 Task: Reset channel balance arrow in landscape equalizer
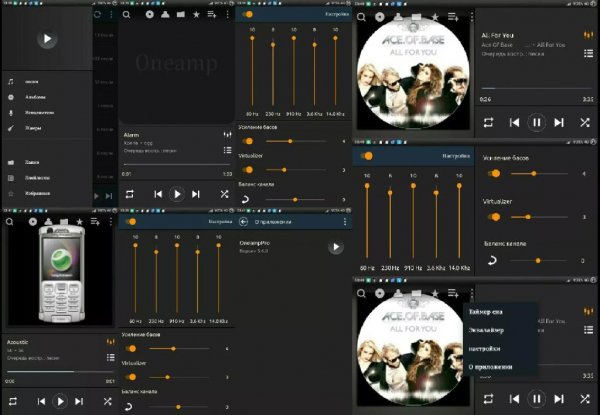[x=492, y=261]
